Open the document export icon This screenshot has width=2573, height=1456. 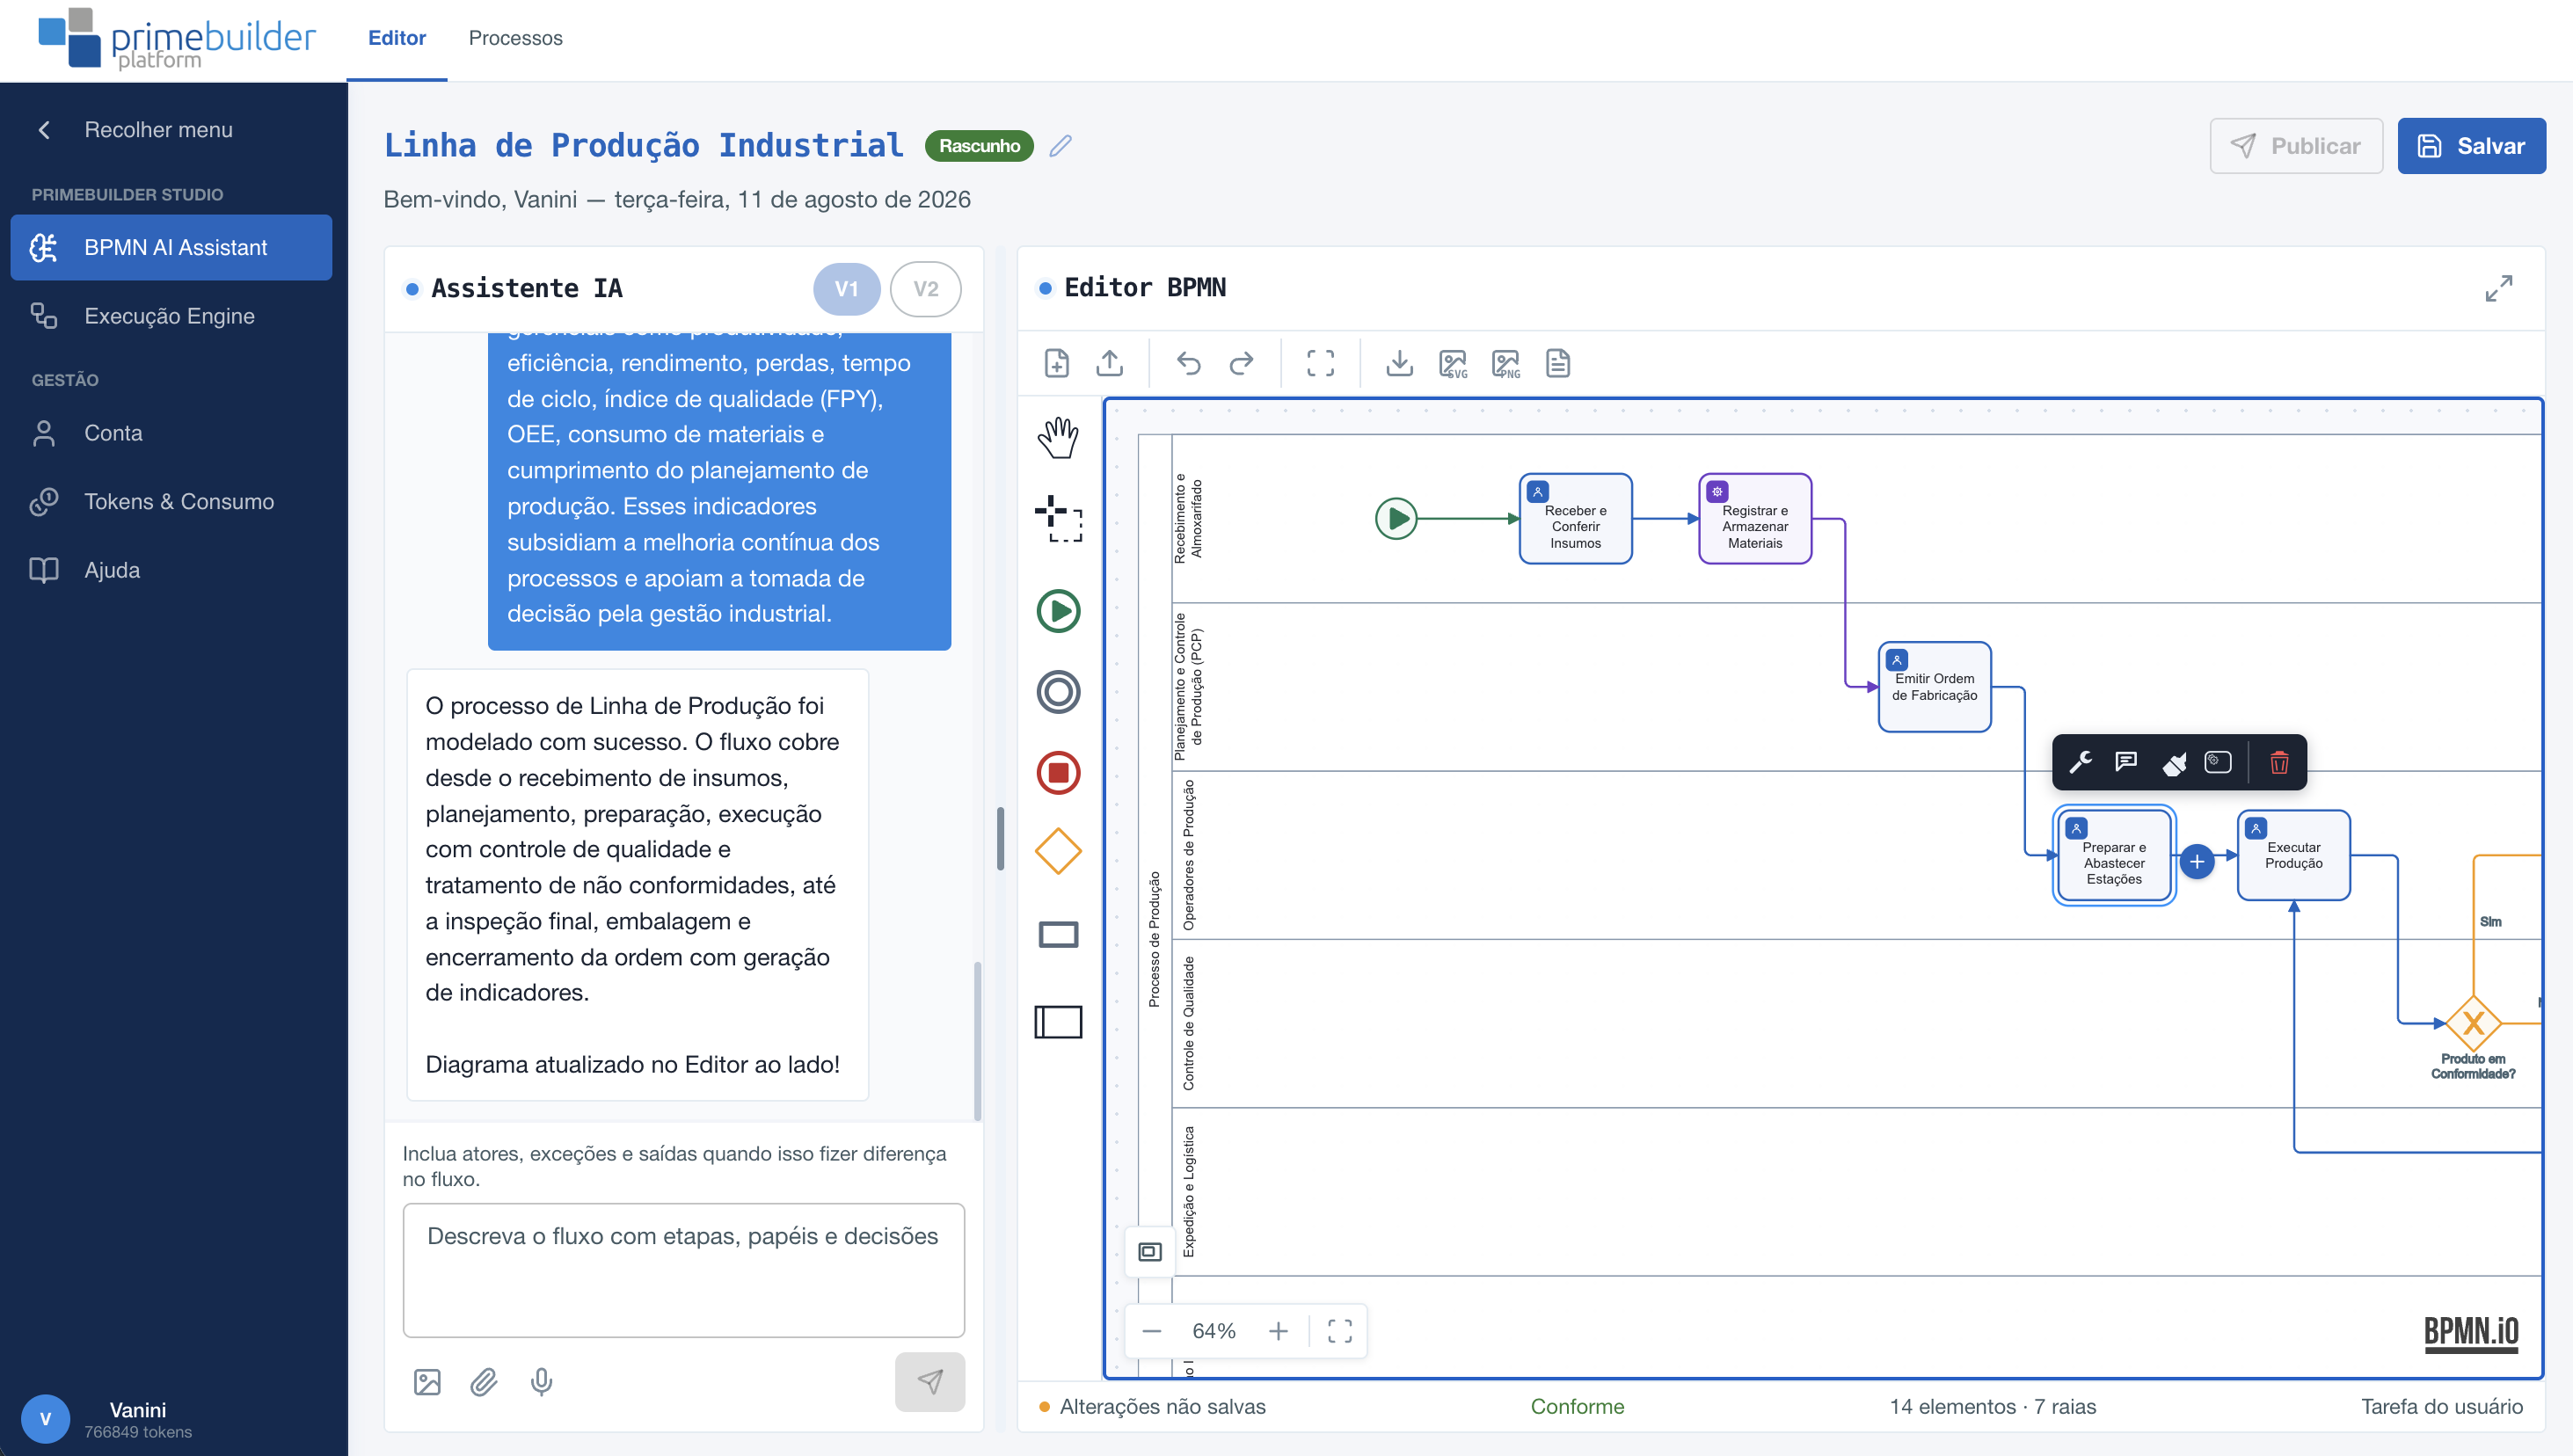[x=1557, y=363]
